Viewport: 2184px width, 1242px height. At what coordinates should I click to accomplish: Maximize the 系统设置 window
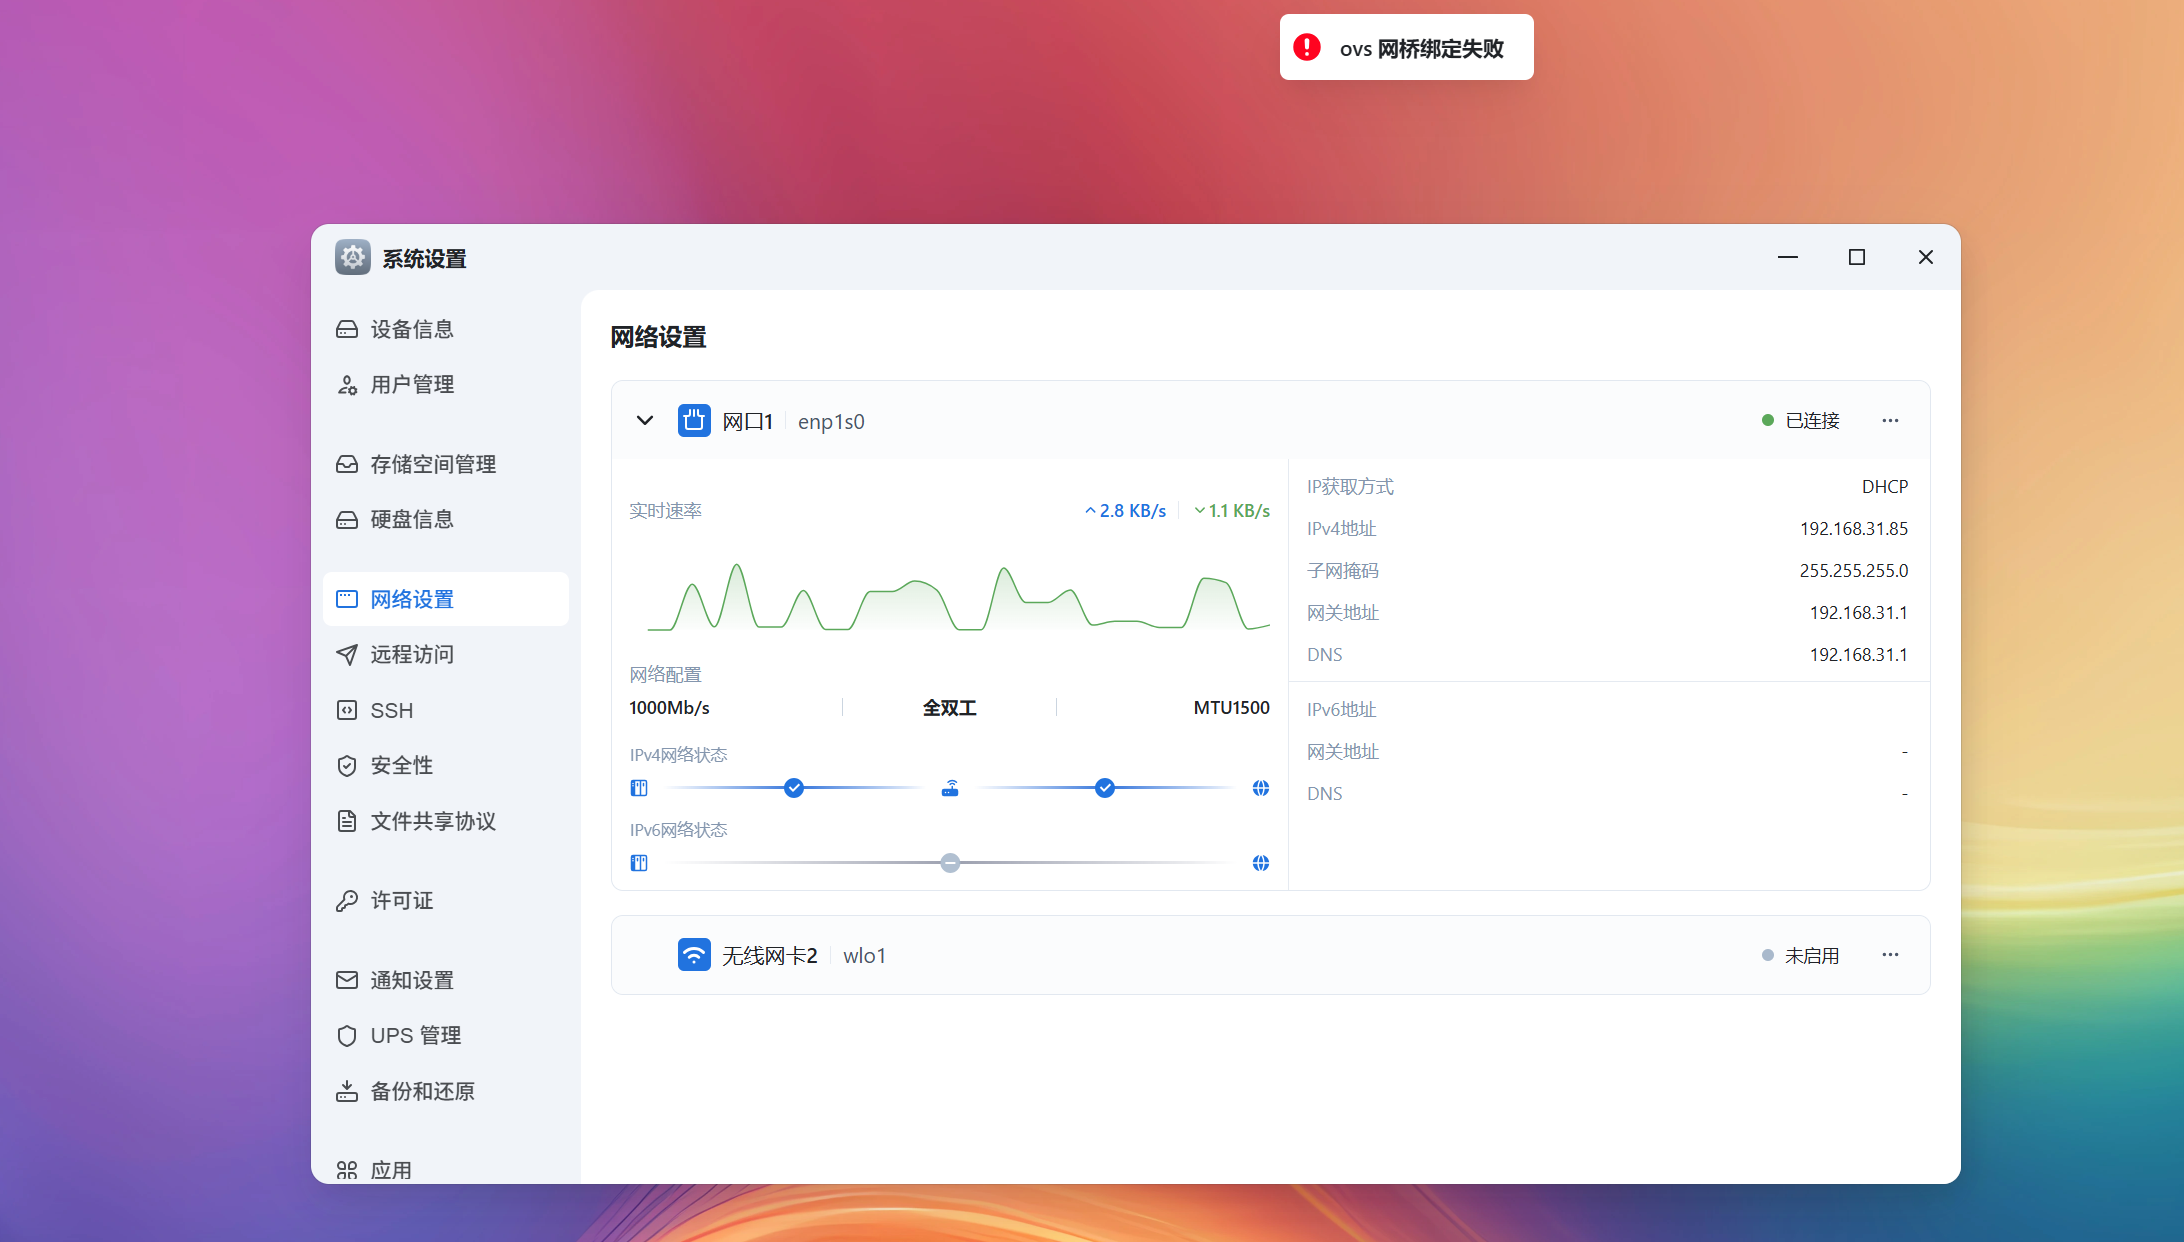[1857, 257]
